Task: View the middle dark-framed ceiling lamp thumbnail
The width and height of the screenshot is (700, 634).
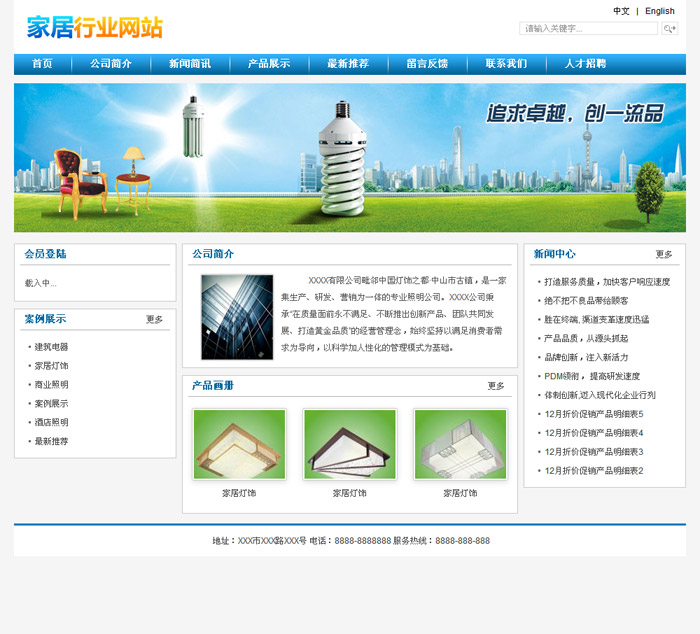Action: [x=350, y=444]
